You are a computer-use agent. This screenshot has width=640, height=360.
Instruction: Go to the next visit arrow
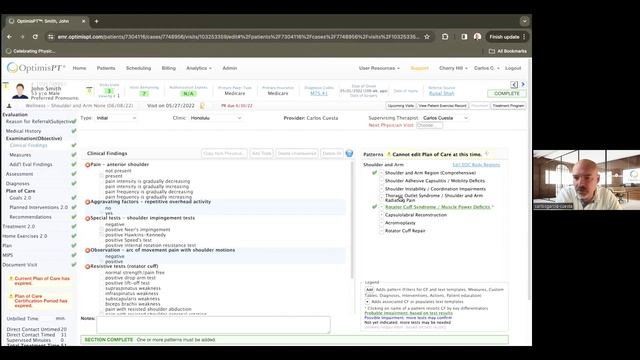click(523, 84)
